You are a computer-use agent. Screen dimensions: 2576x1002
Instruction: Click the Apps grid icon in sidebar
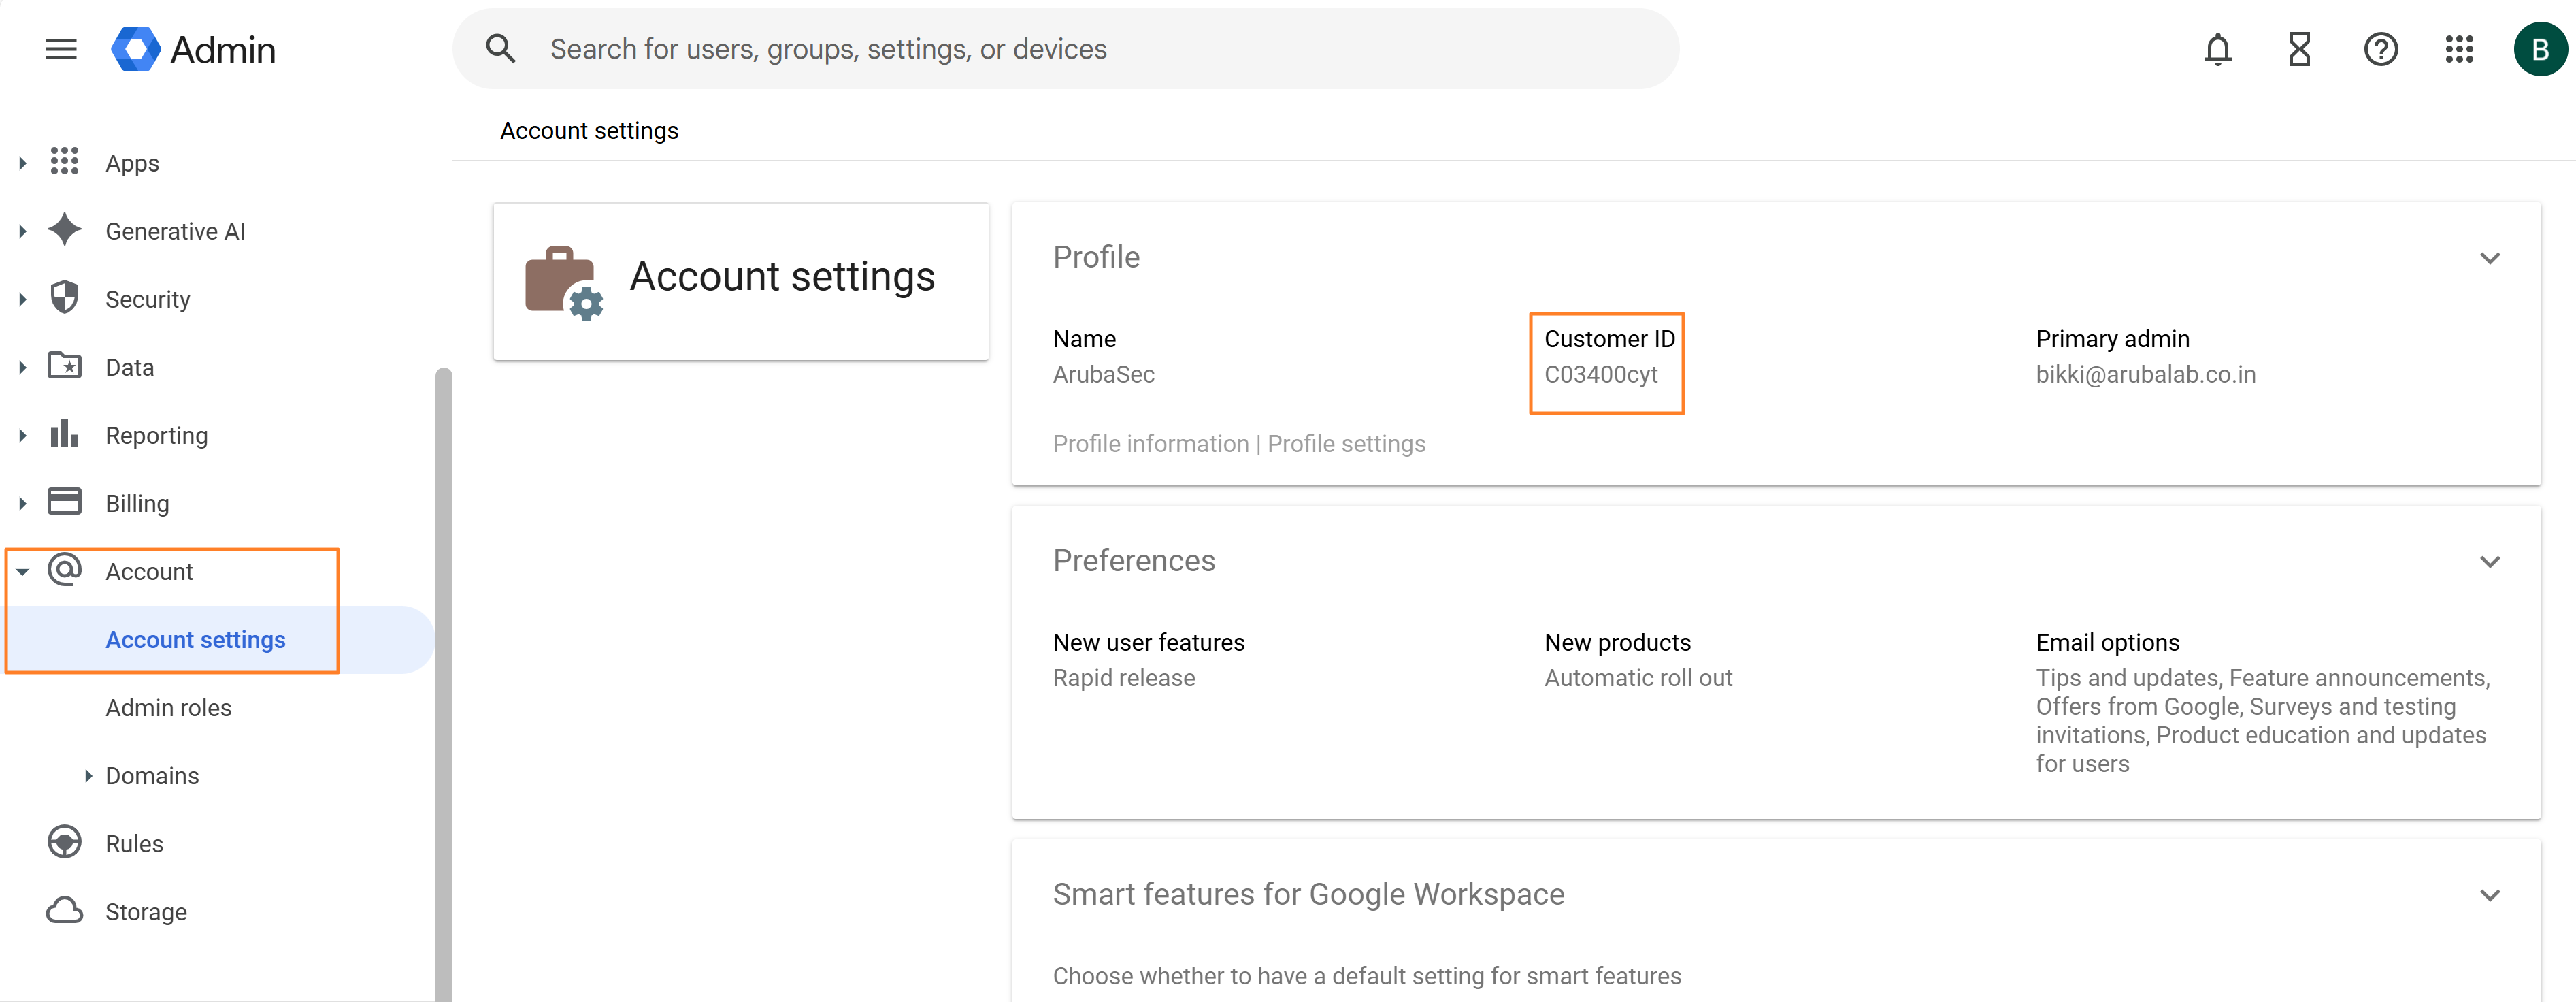pos(65,162)
